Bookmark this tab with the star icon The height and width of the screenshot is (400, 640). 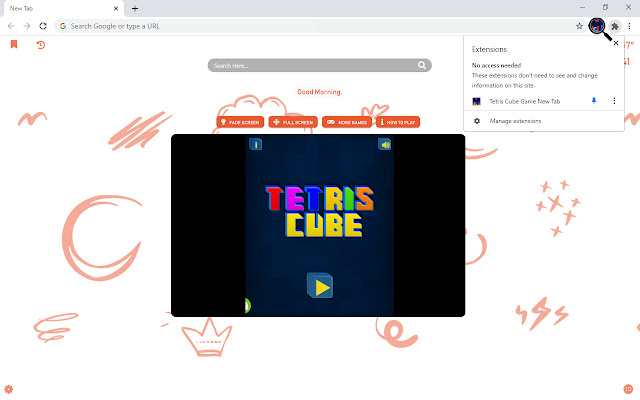coord(579,26)
